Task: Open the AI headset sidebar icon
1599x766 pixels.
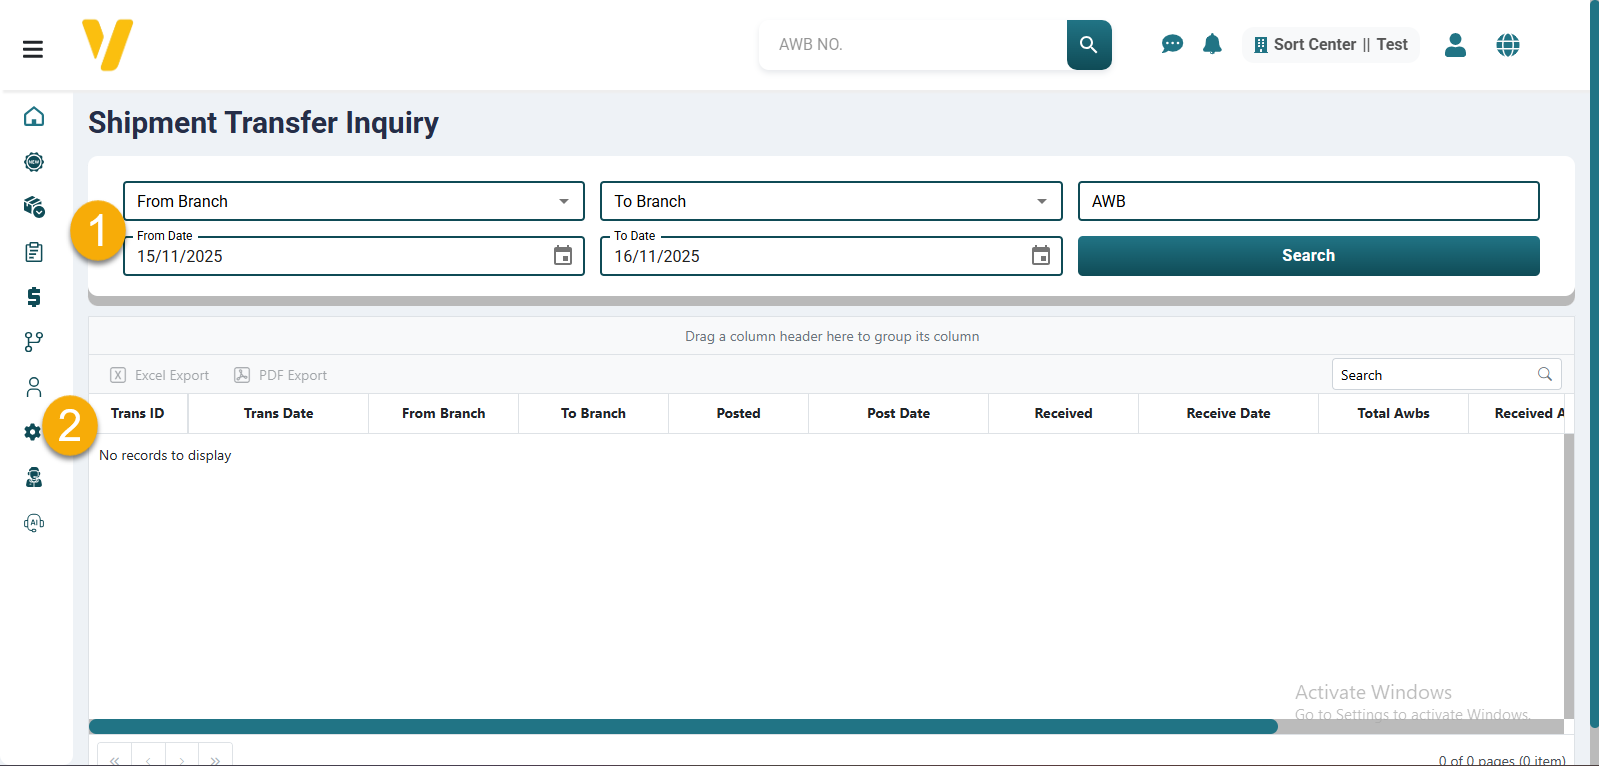Action: [34, 523]
